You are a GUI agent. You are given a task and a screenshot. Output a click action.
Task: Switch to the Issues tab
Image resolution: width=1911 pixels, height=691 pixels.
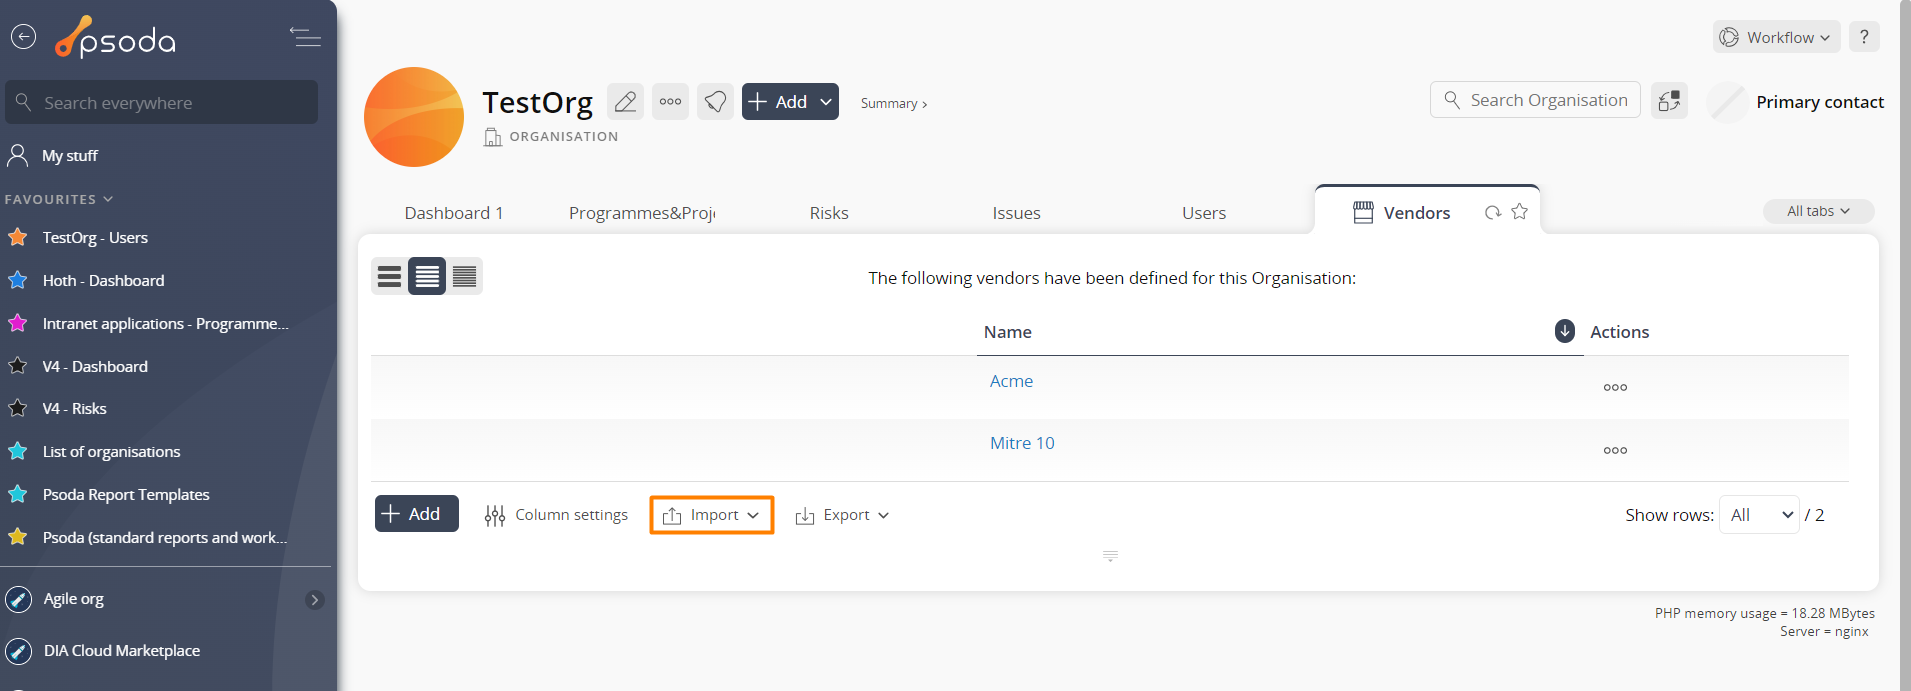tap(1016, 213)
